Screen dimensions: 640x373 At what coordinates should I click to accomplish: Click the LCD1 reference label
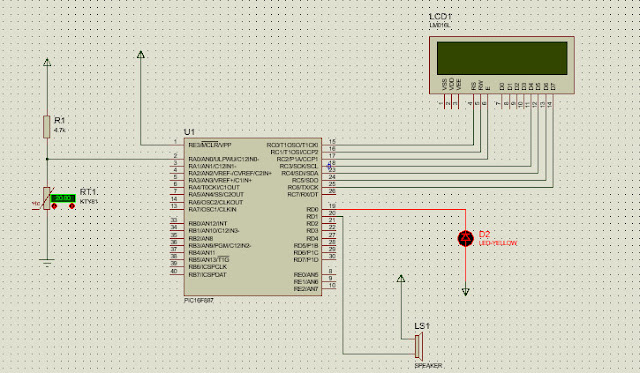click(440, 16)
